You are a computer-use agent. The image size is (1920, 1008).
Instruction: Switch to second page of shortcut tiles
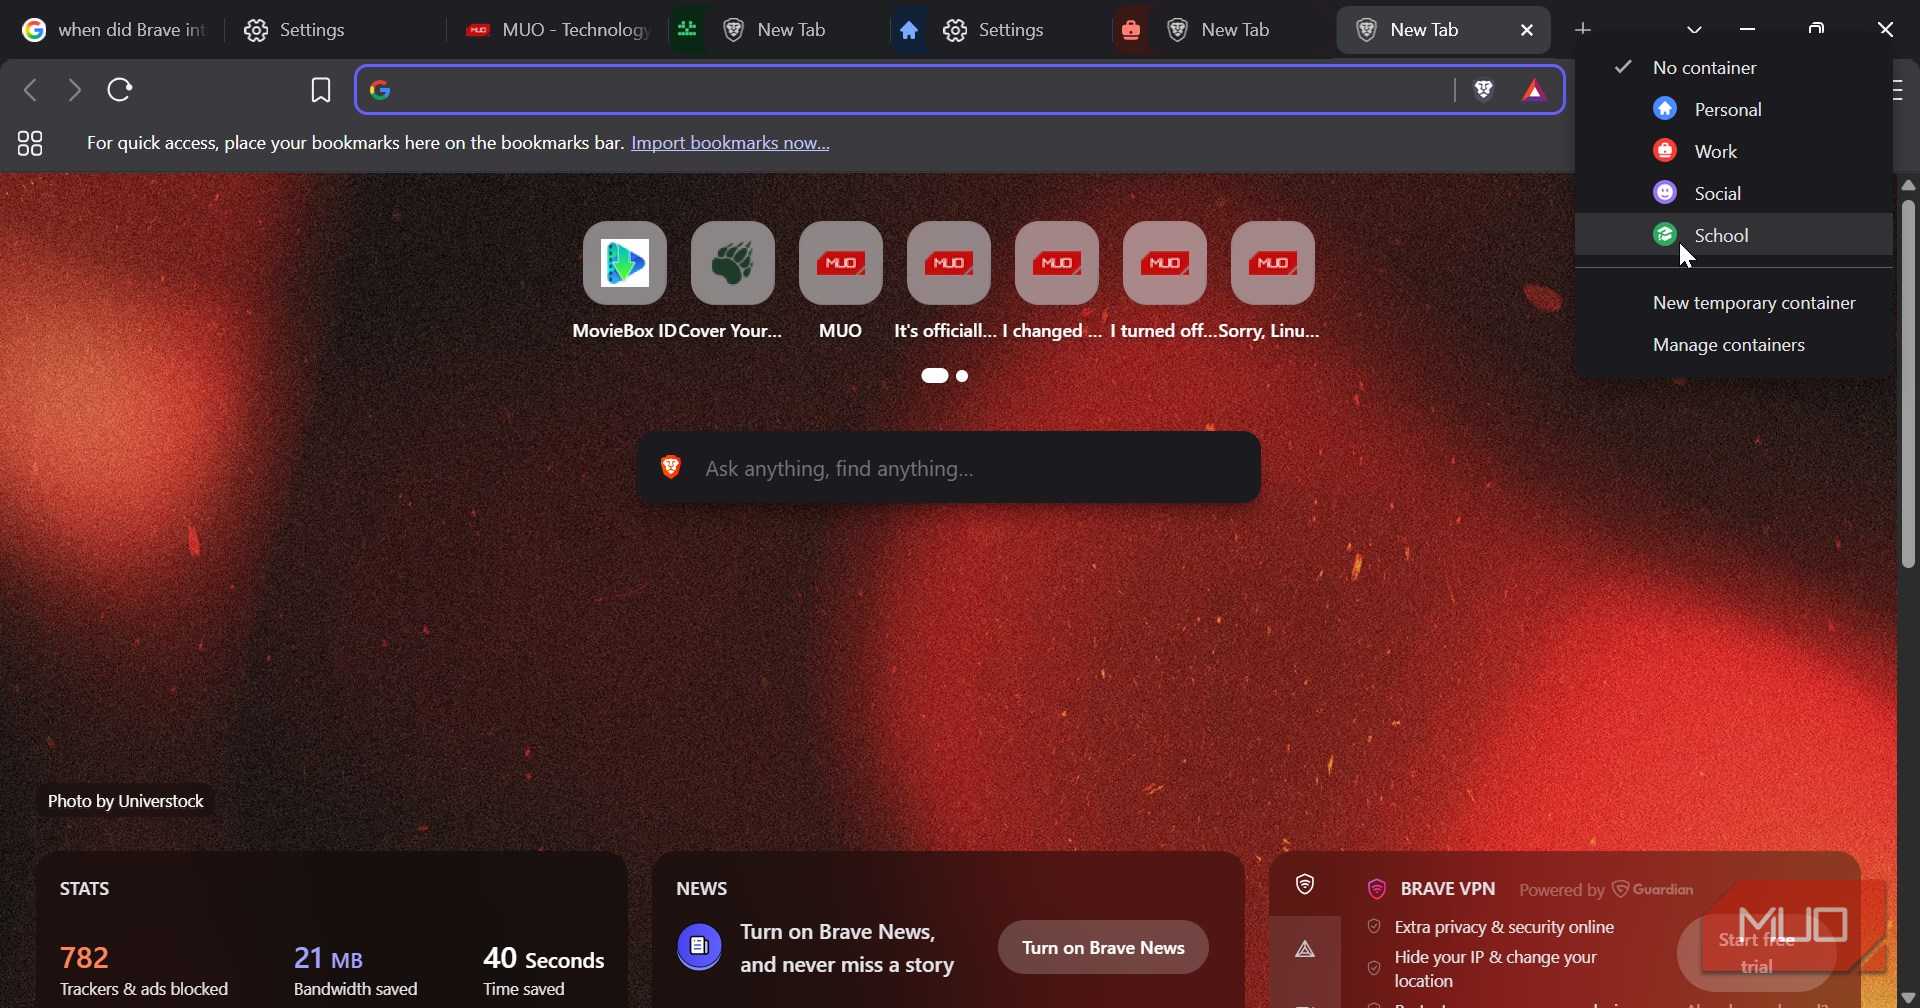tap(963, 377)
